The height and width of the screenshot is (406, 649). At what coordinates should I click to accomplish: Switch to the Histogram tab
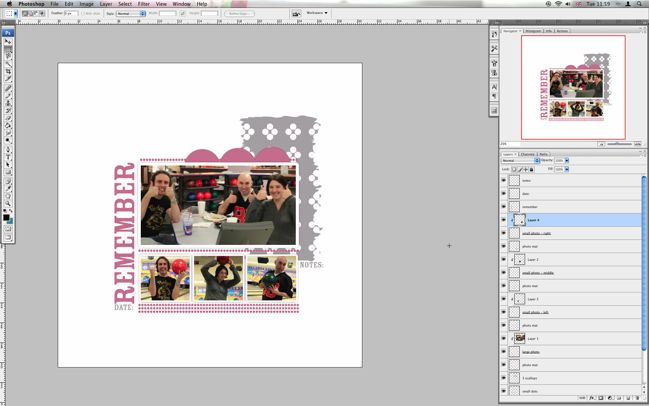click(533, 31)
